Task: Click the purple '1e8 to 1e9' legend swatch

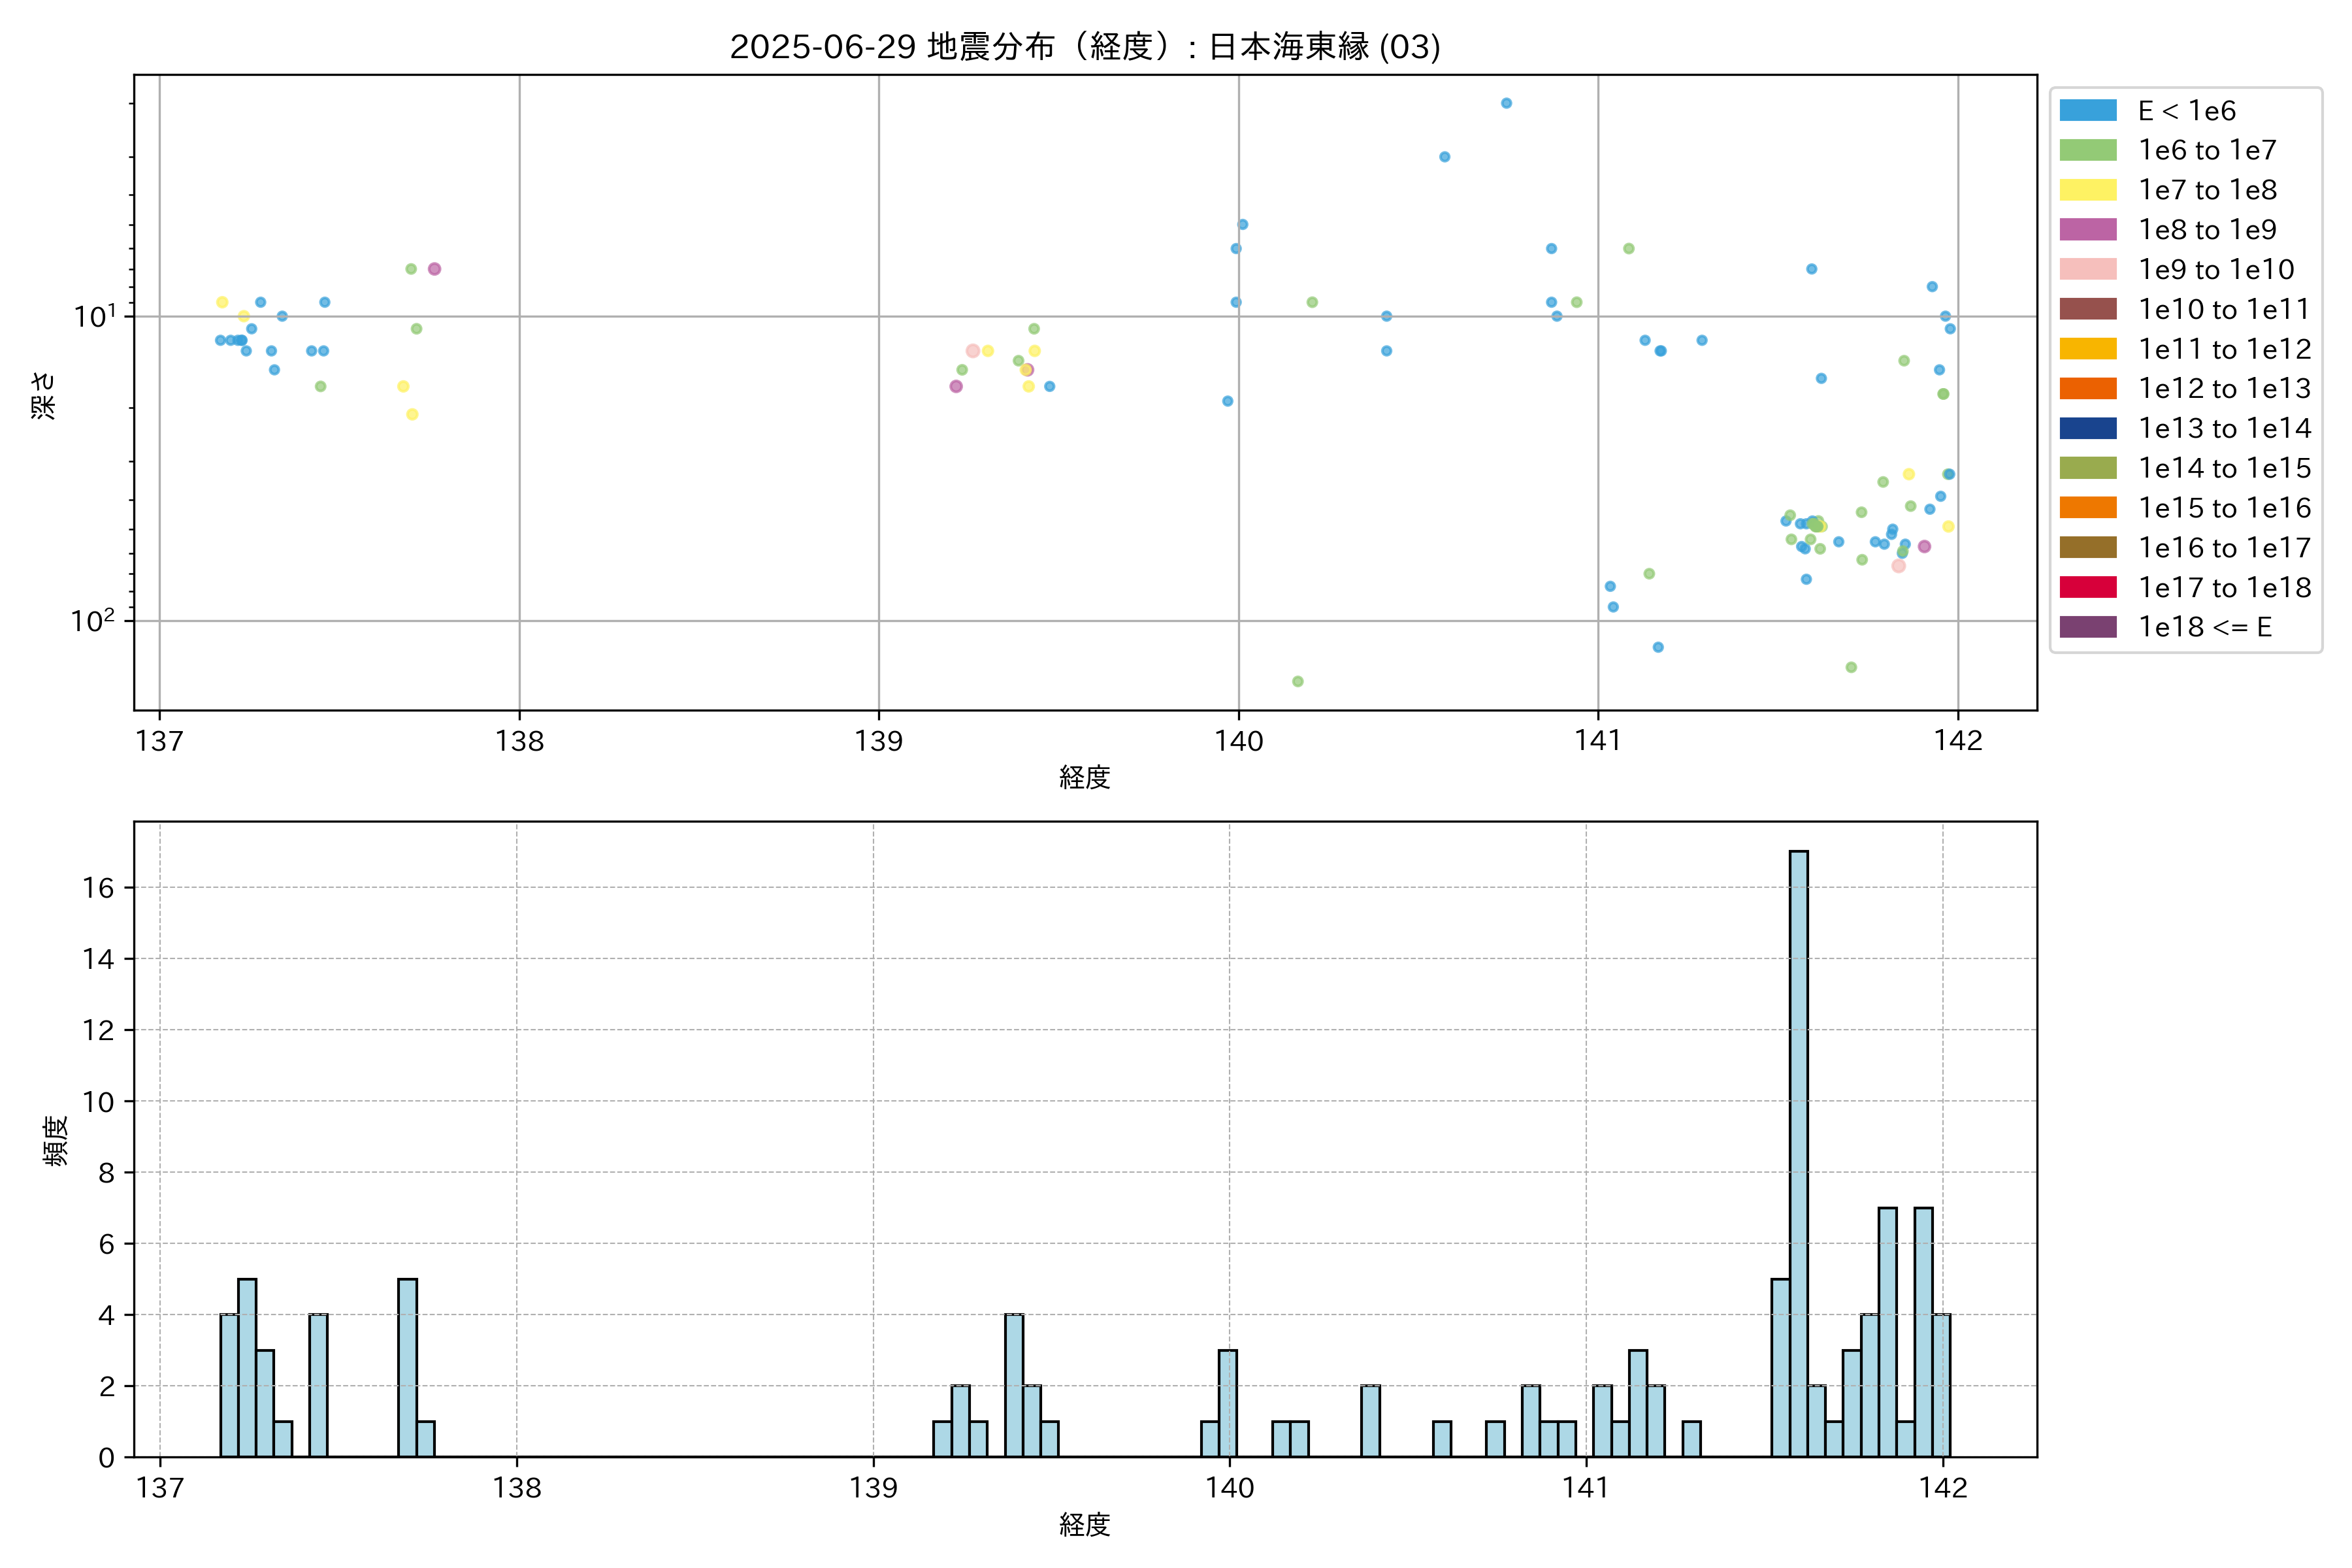Action: click(2088, 230)
